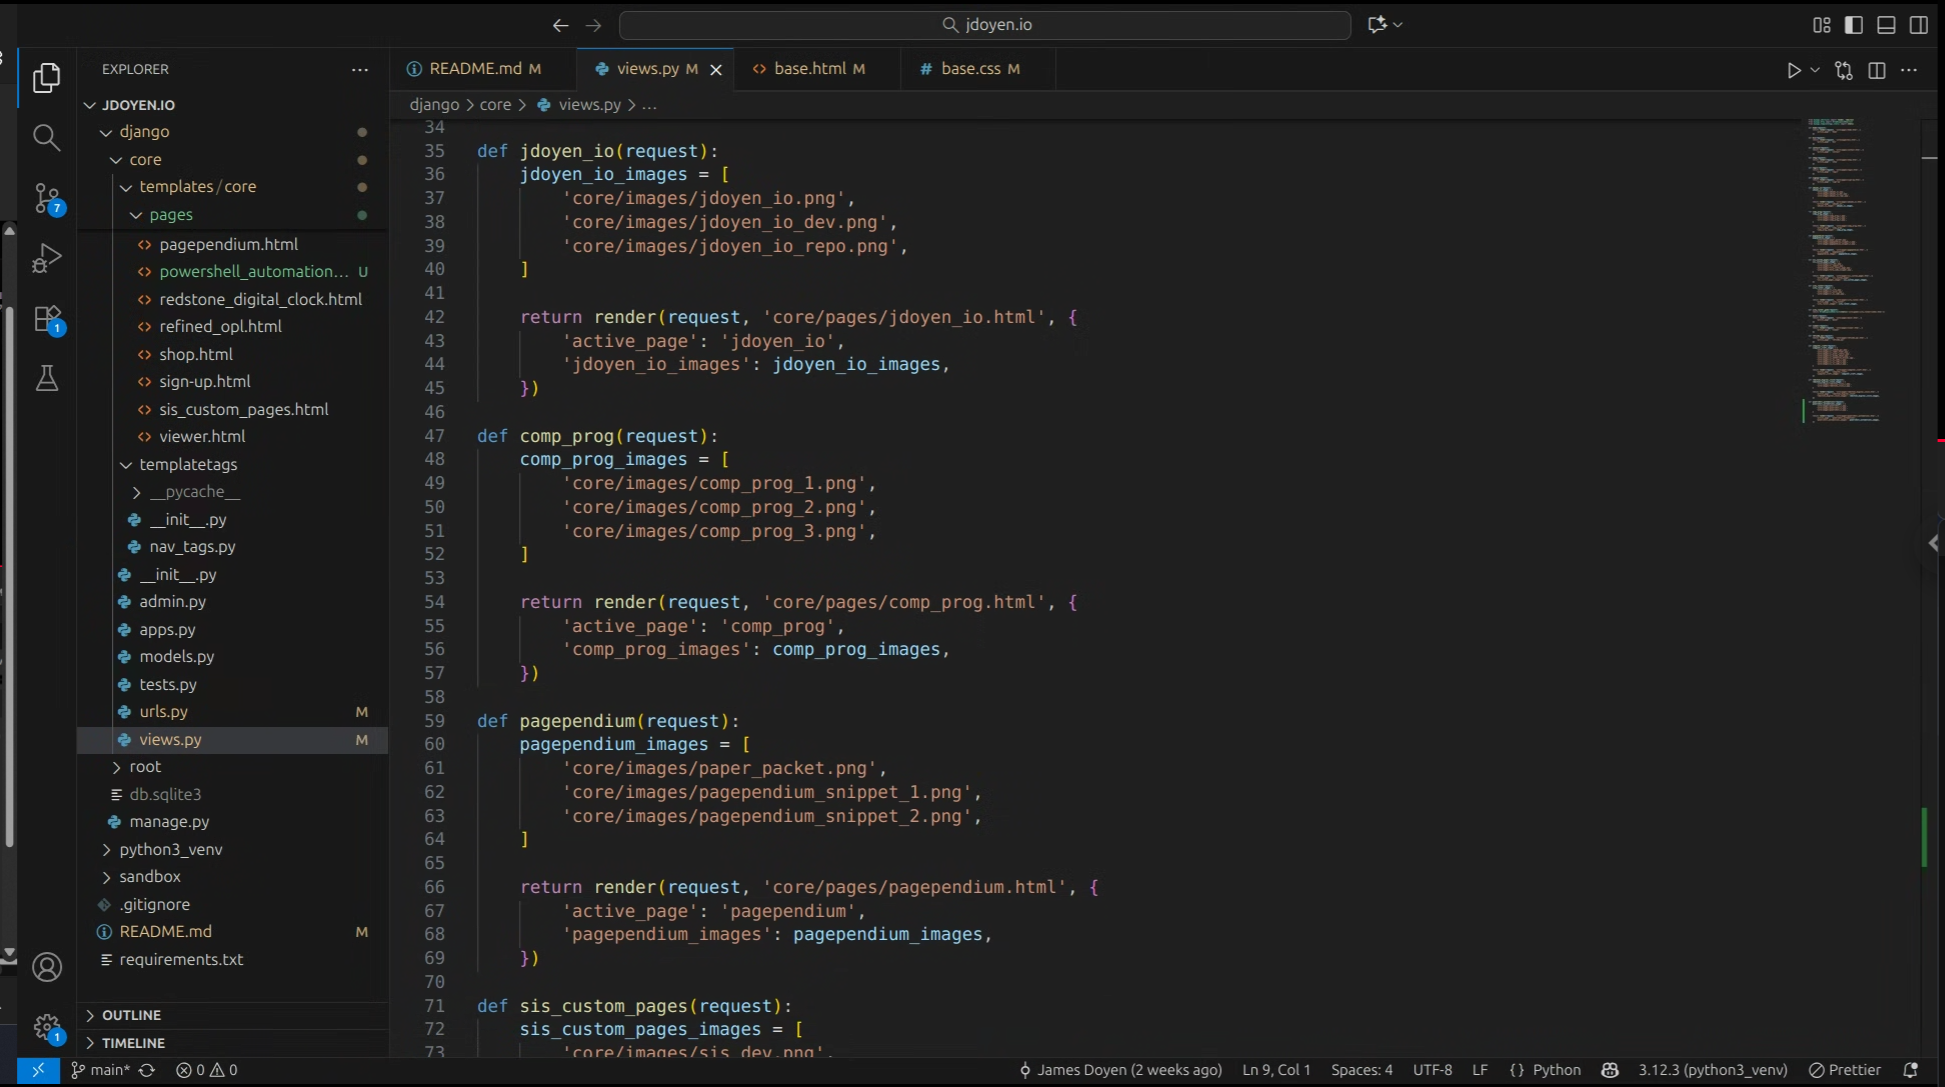Open the Extensions view
The width and height of the screenshot is (1945, 1087).
tap(47, 319)
